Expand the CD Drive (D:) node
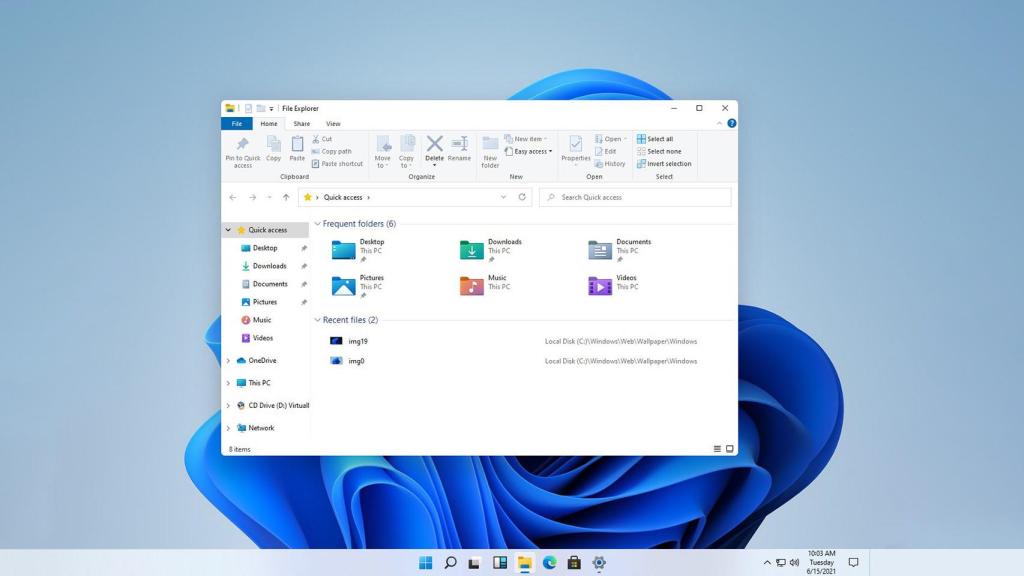 click(x=228, y=406)
